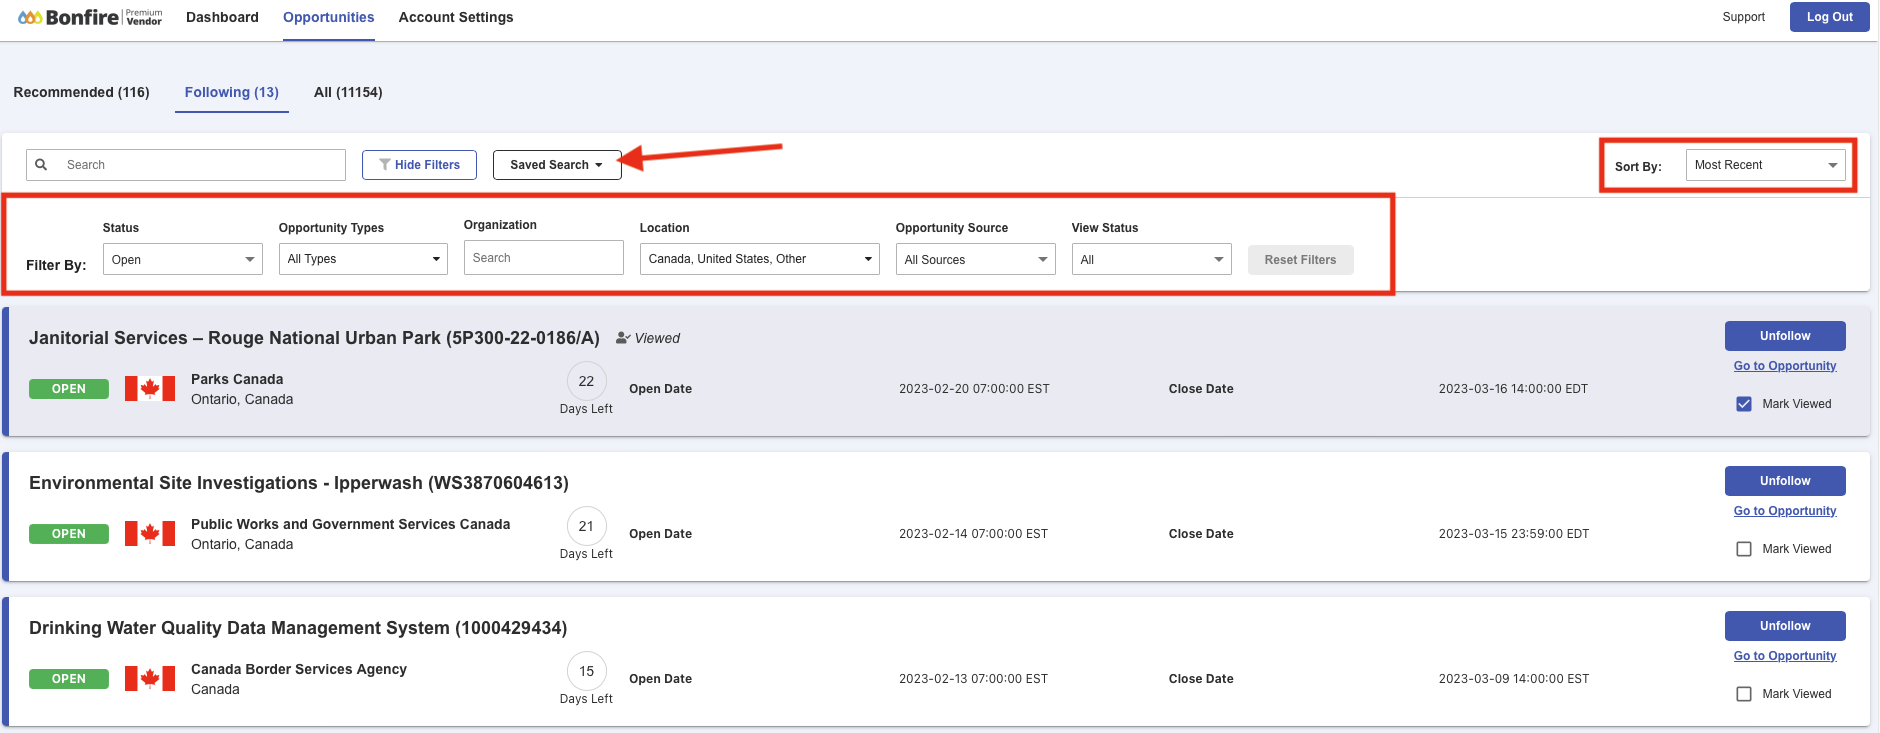Image resolution: width=1880 pixels, height=733 pixels.
Task: Check Mark Viewed for Drinking Water Quality
Action: point(1744,694)
